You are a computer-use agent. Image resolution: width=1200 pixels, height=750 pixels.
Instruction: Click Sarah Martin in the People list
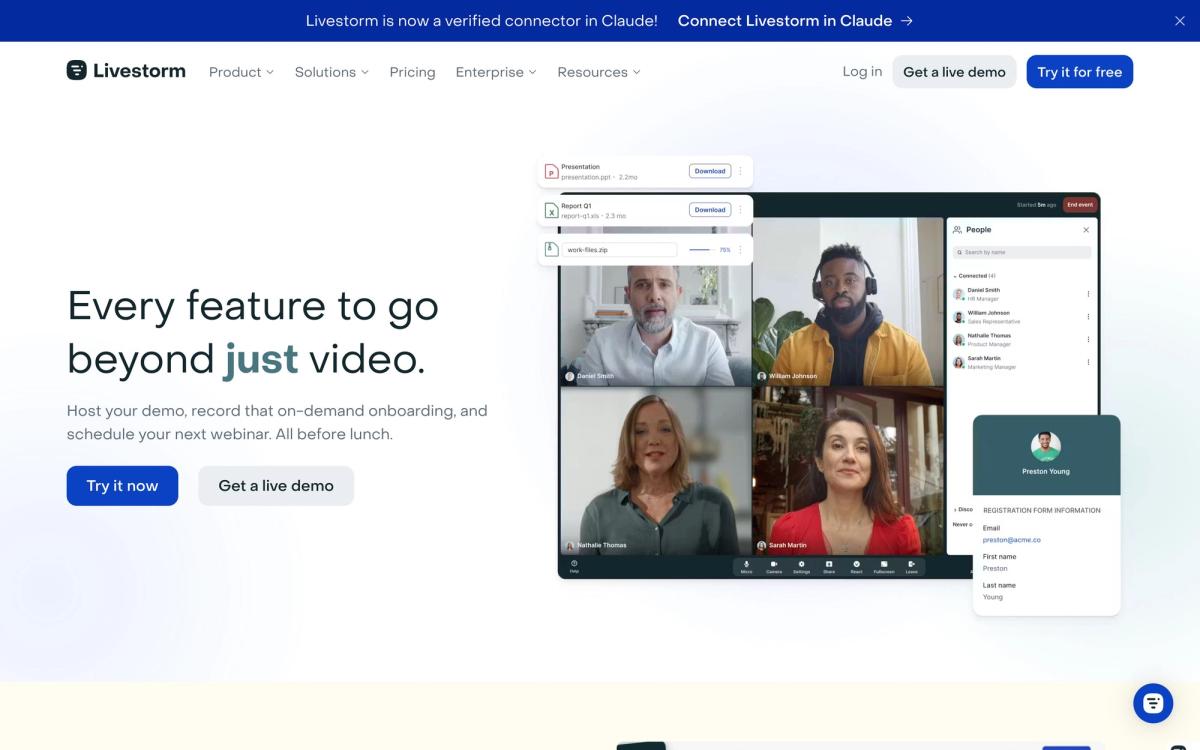[1020, 362]
